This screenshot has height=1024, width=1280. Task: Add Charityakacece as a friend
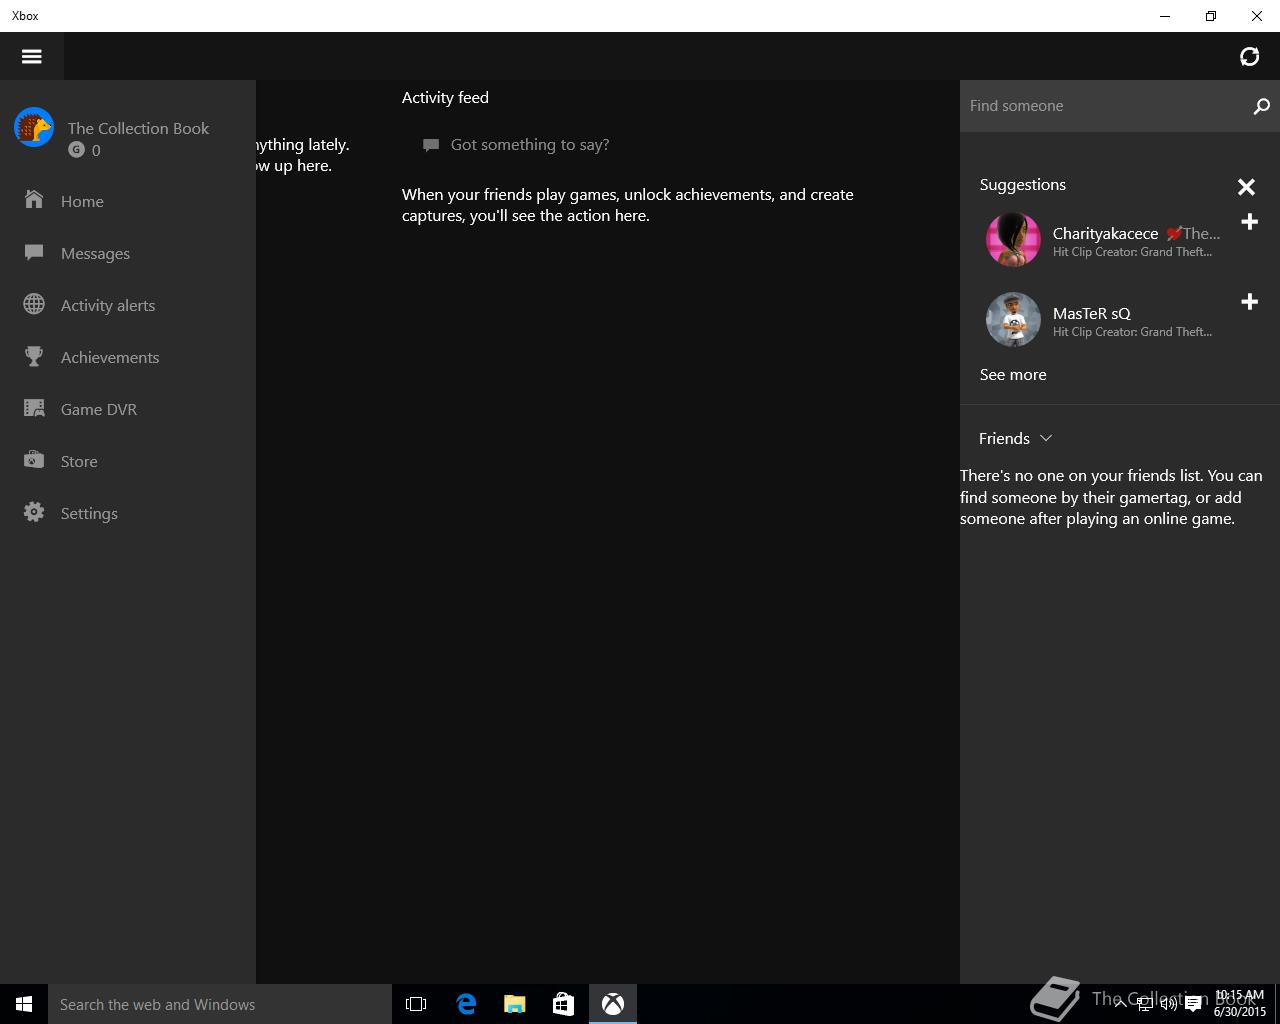[x=1249, y=222]
